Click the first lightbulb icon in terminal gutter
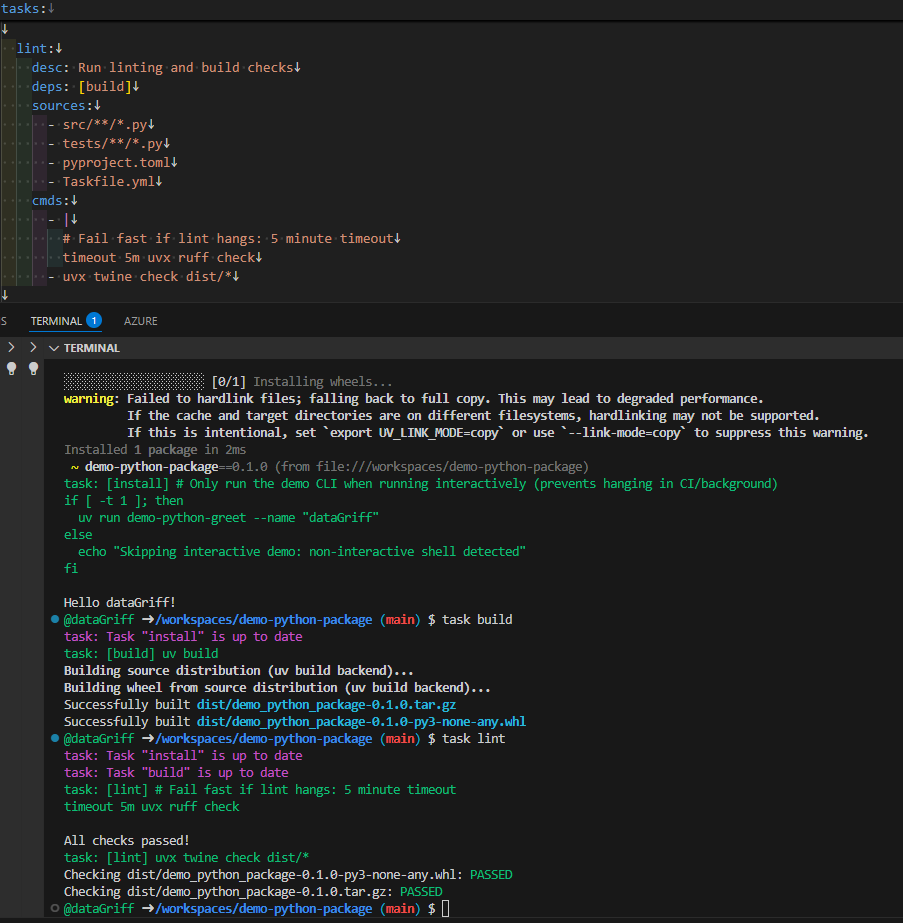 11,369
